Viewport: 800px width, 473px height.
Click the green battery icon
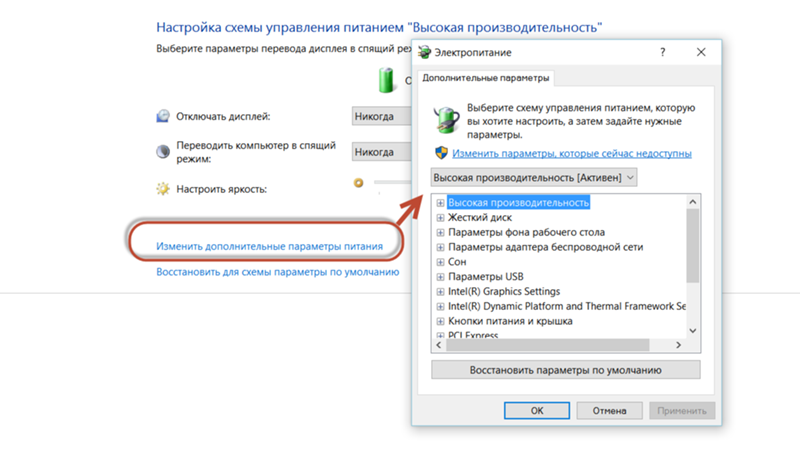tap(386, 80)
